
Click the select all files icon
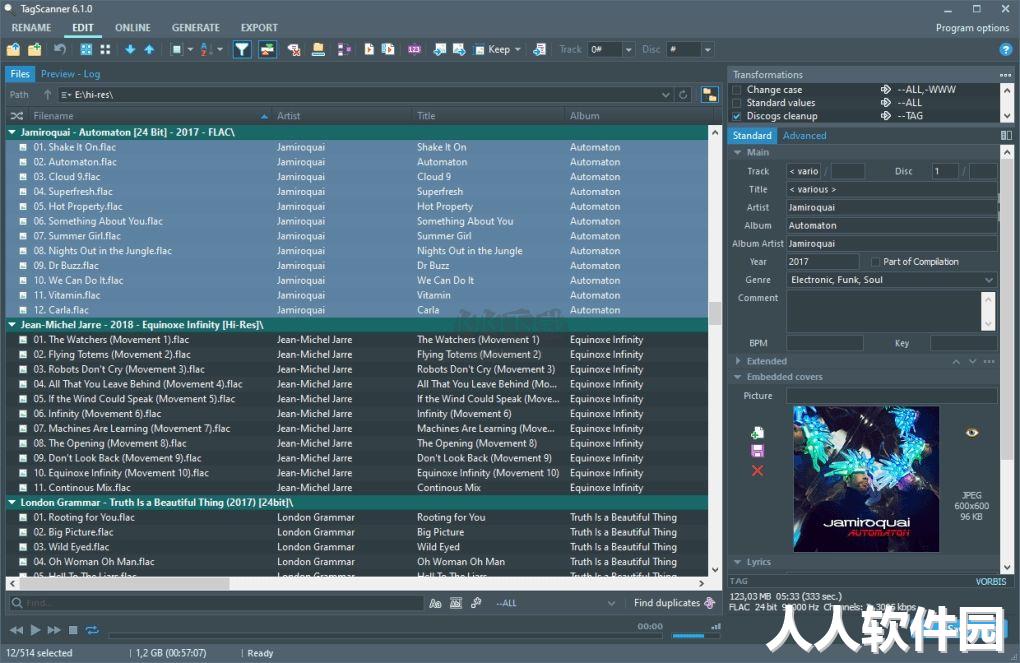86,49
